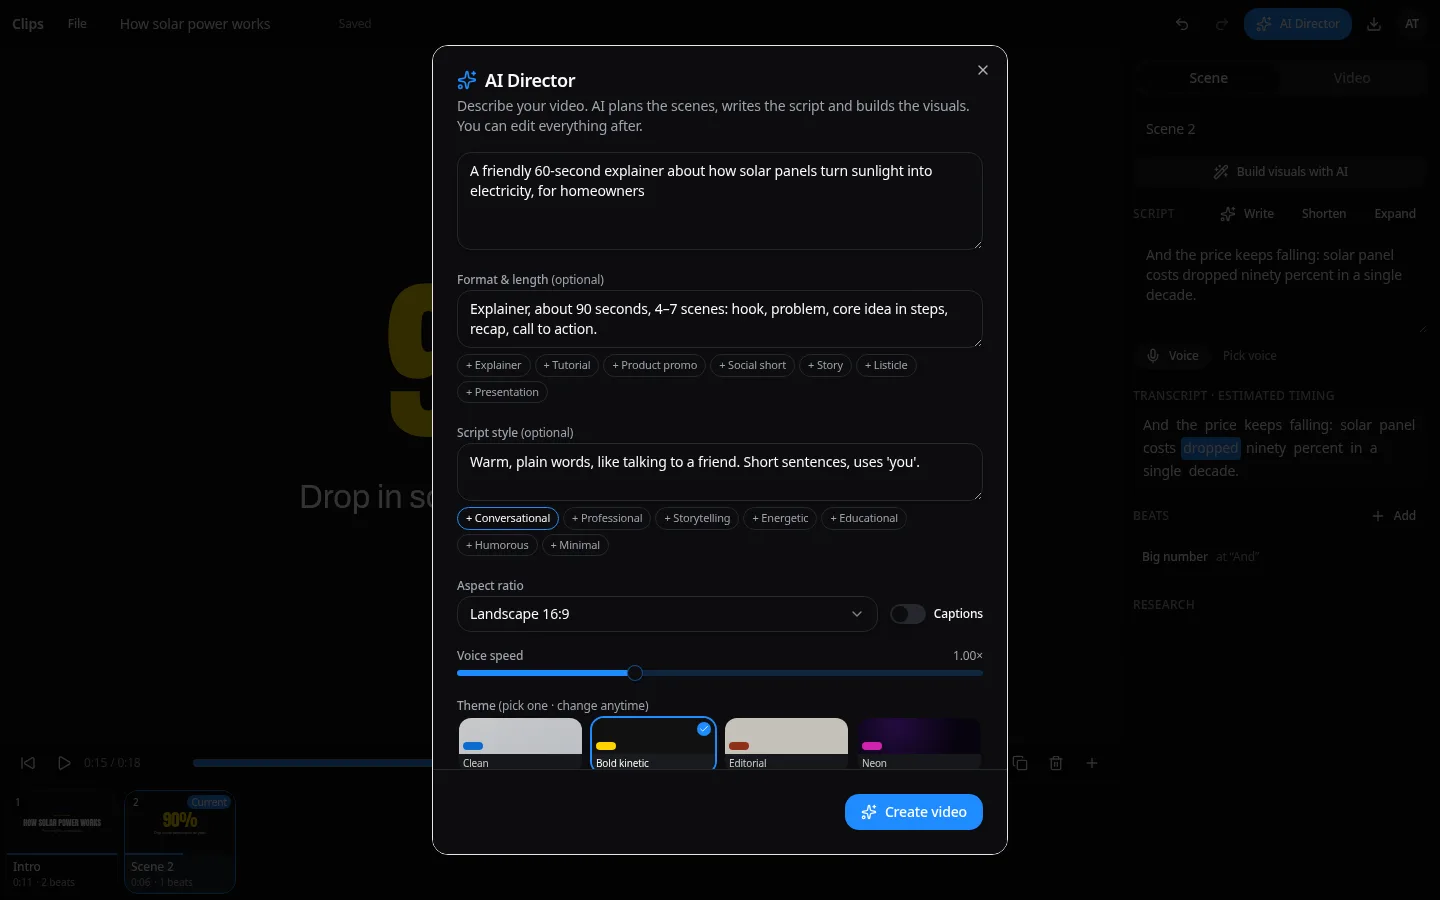Click the Create video button
The image size is (1440, 900).
click(914, 812)
